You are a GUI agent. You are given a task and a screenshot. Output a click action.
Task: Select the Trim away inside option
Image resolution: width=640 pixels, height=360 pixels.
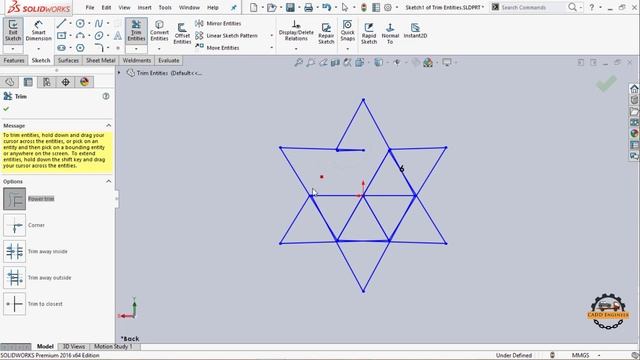point(15,251)
